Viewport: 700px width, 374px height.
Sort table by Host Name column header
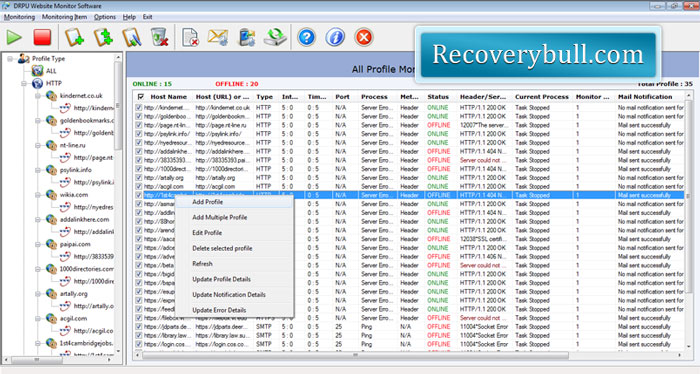[168, 96]
